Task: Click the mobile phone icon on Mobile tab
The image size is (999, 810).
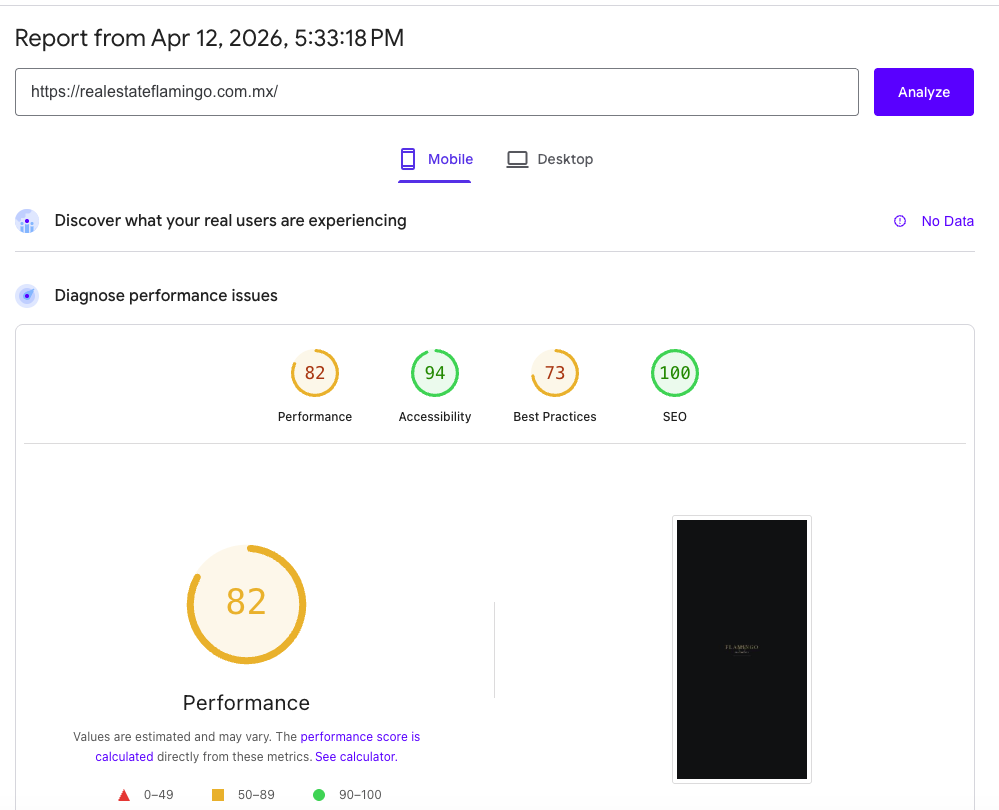Action: click(x=407, y=158)
